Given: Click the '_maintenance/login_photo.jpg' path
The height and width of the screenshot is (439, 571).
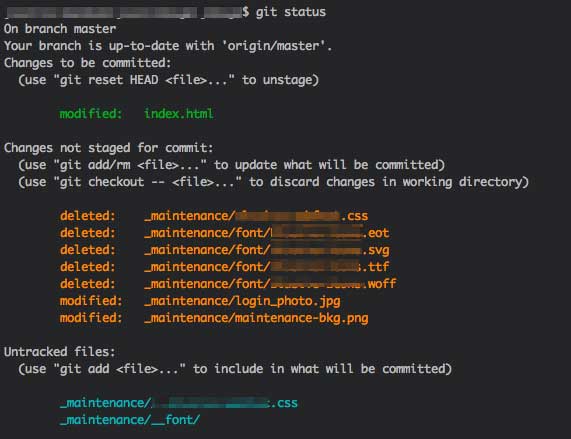Looking at the screenshot, I should (242, 301).
